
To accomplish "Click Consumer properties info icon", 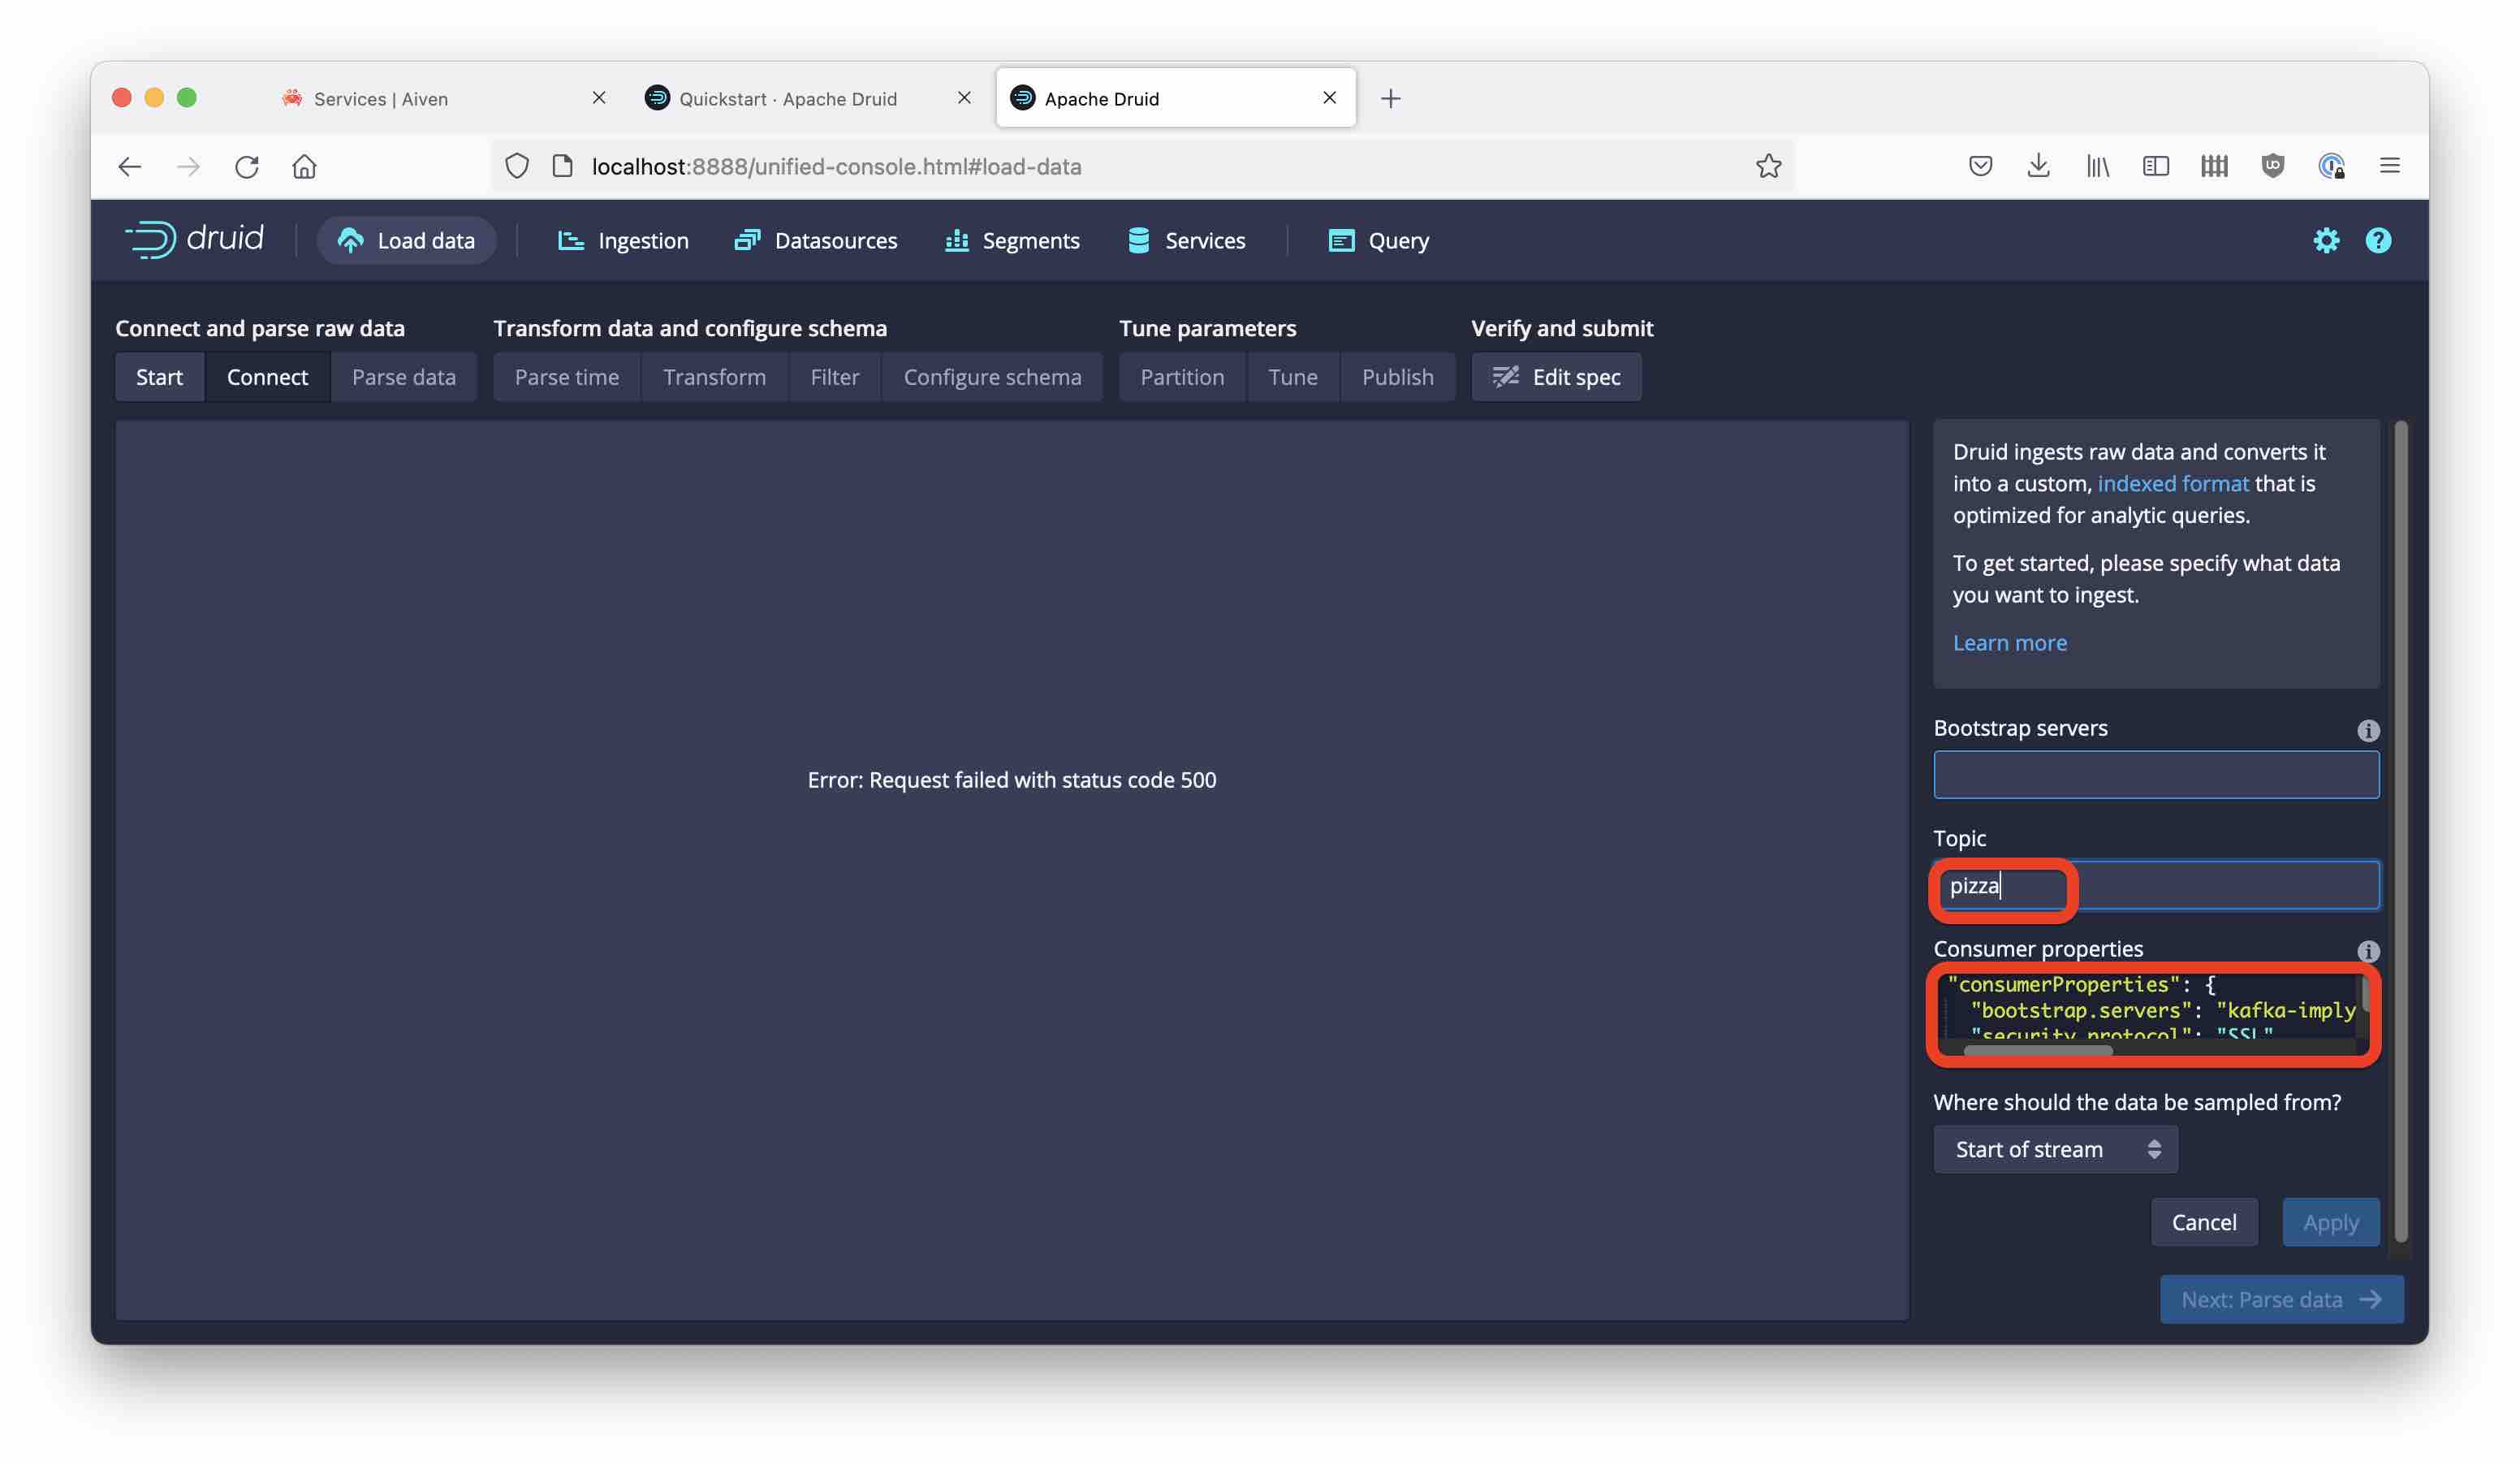I will point(2367,950).
